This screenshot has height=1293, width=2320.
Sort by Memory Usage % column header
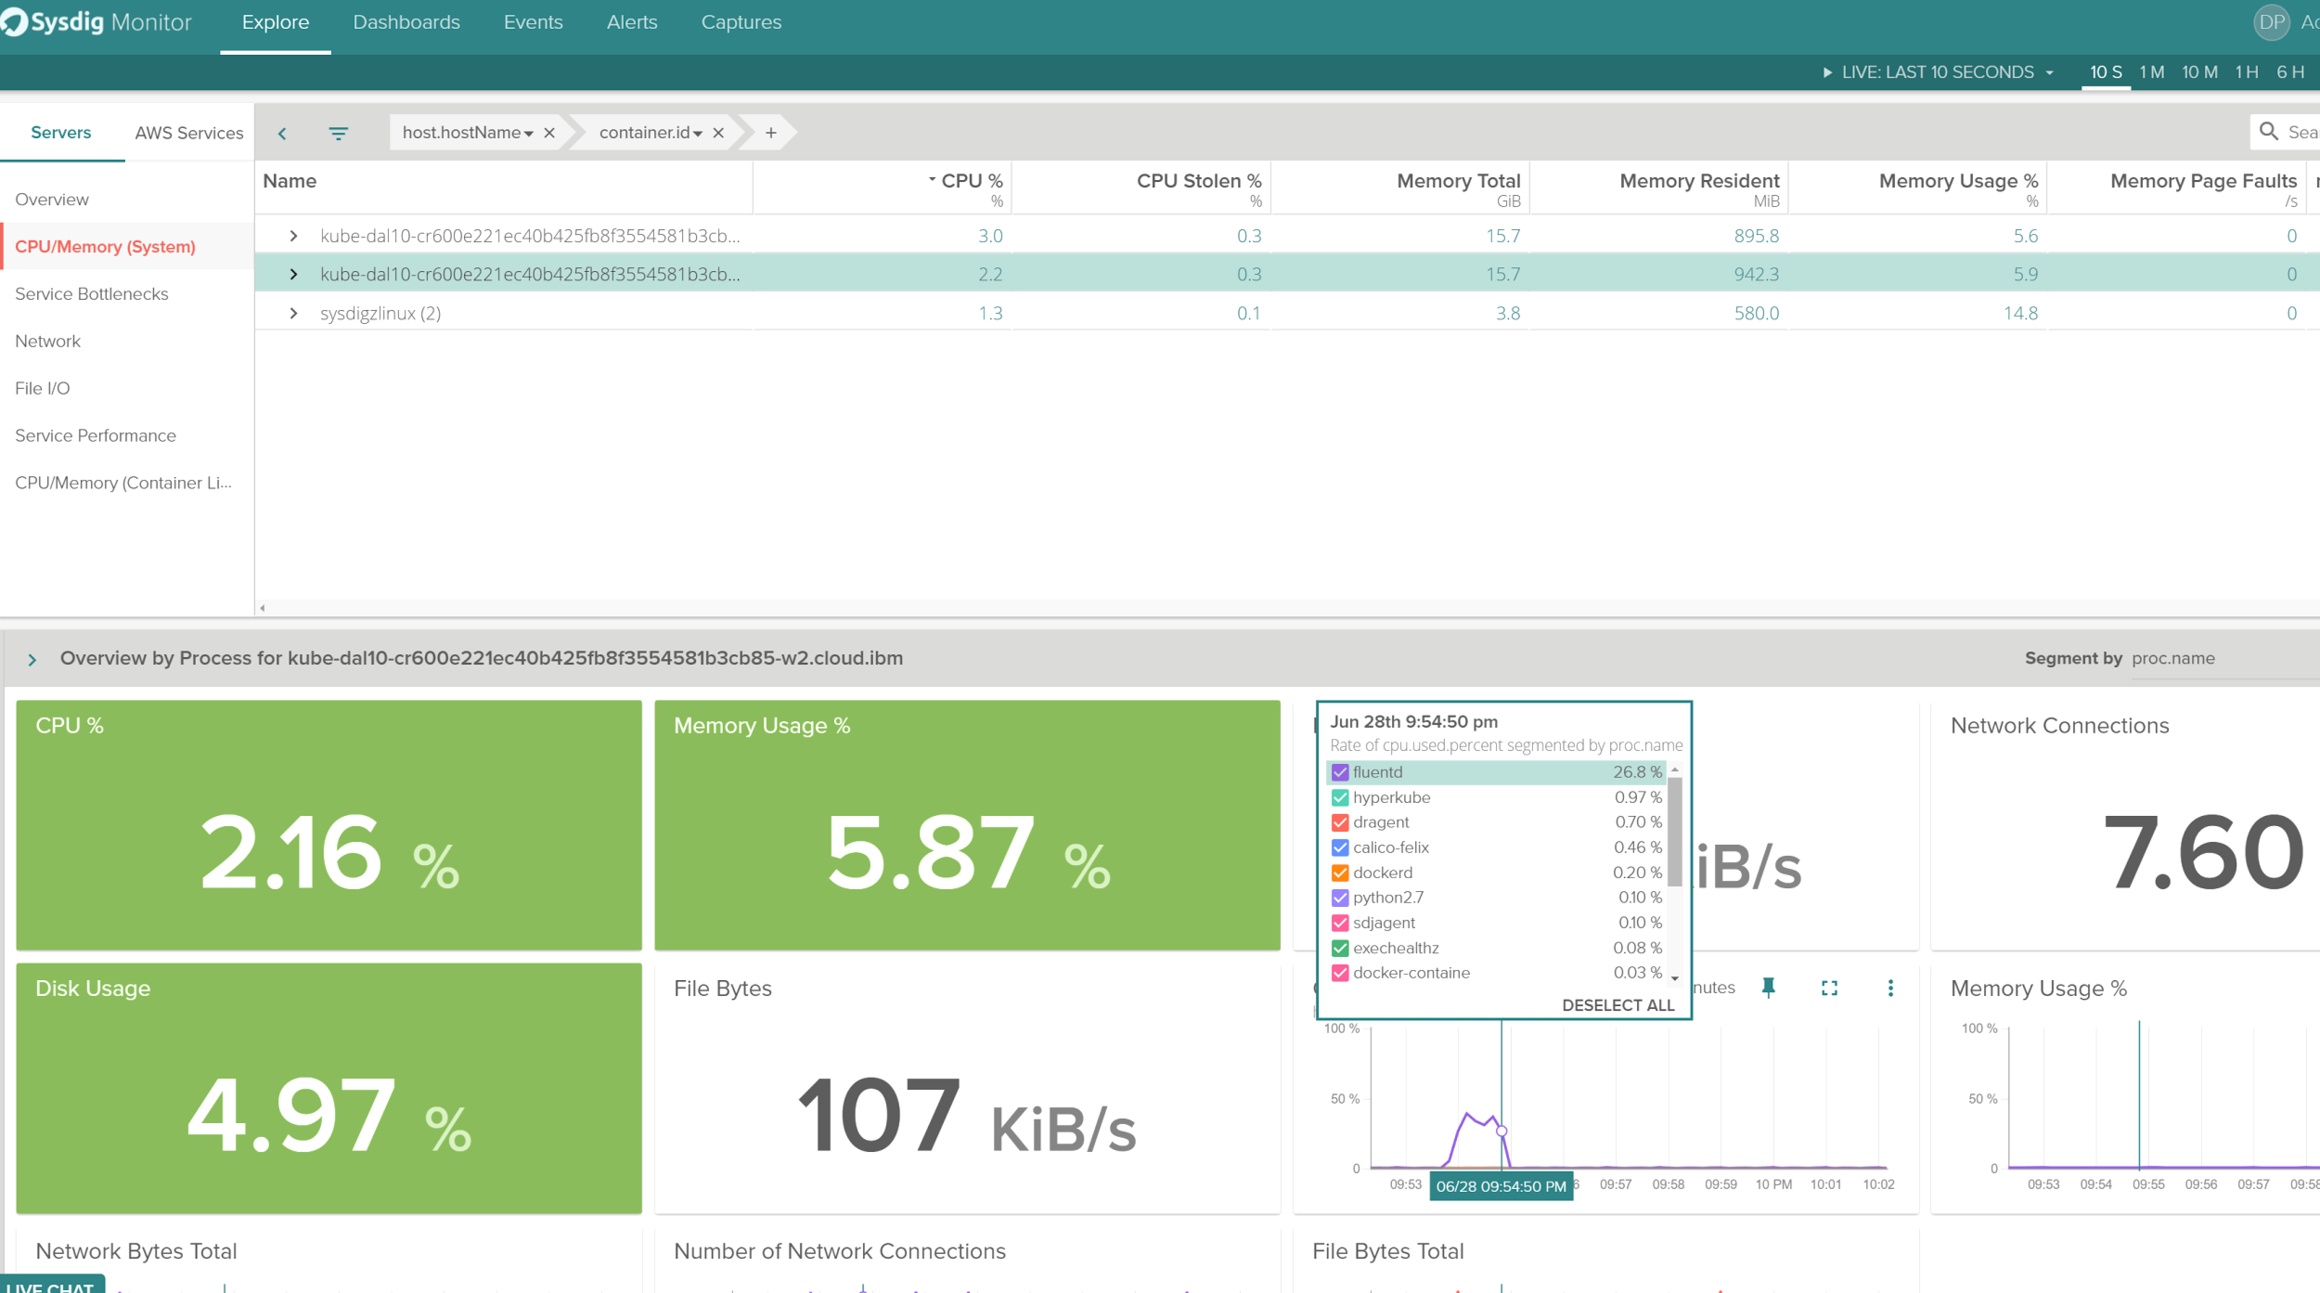(x=1958, y=181)
